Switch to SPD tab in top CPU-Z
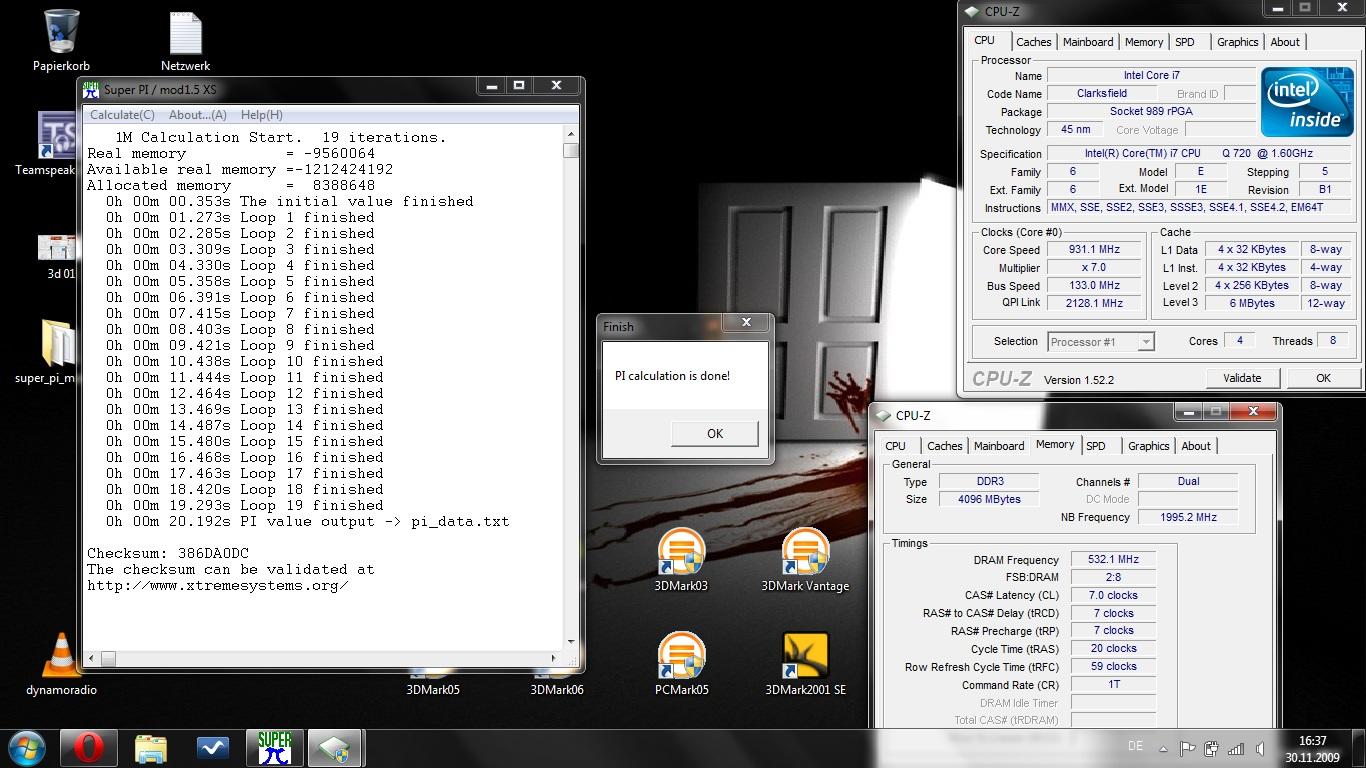This screenshot has width=1366, height=768. coord(1185,42)
